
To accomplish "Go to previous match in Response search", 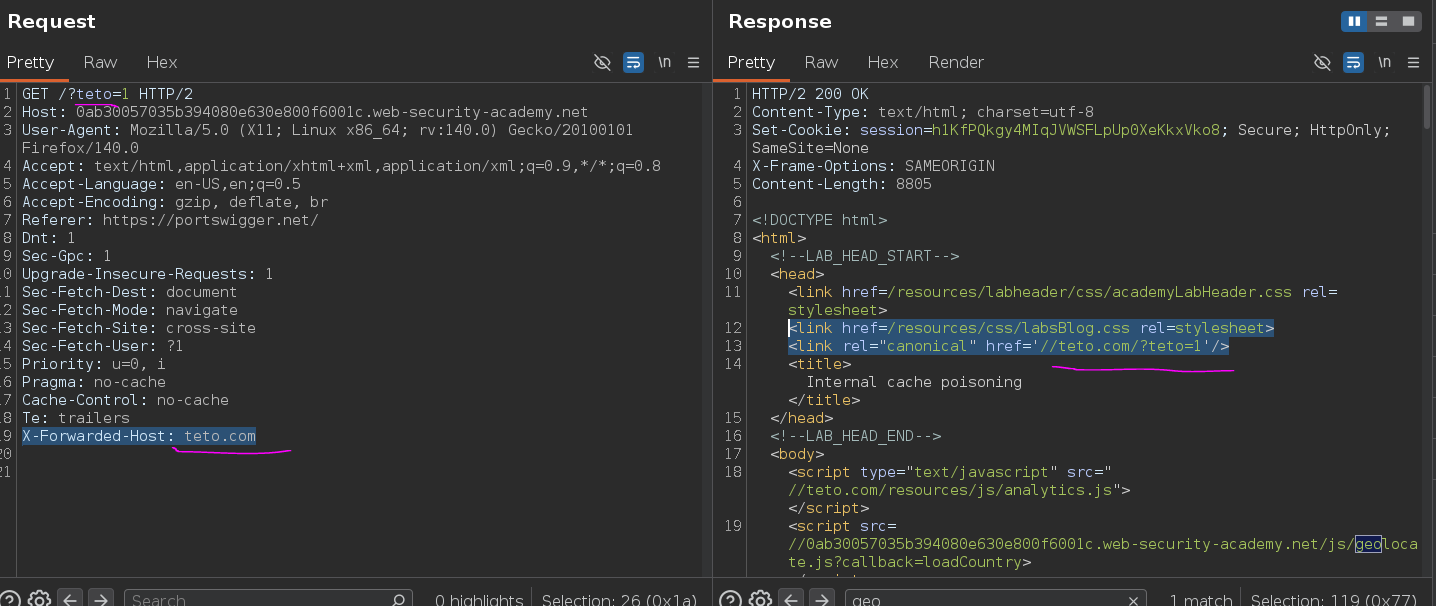I will pyautogui.click(x=790, y=600).
